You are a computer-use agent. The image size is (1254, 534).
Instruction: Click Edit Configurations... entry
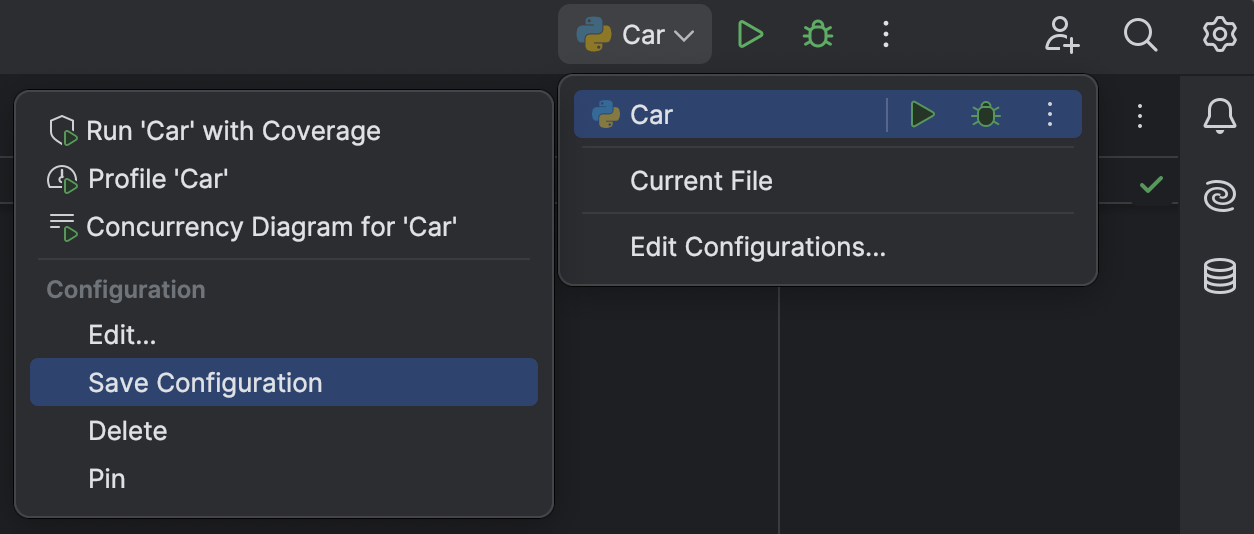[x=757, y=247]
